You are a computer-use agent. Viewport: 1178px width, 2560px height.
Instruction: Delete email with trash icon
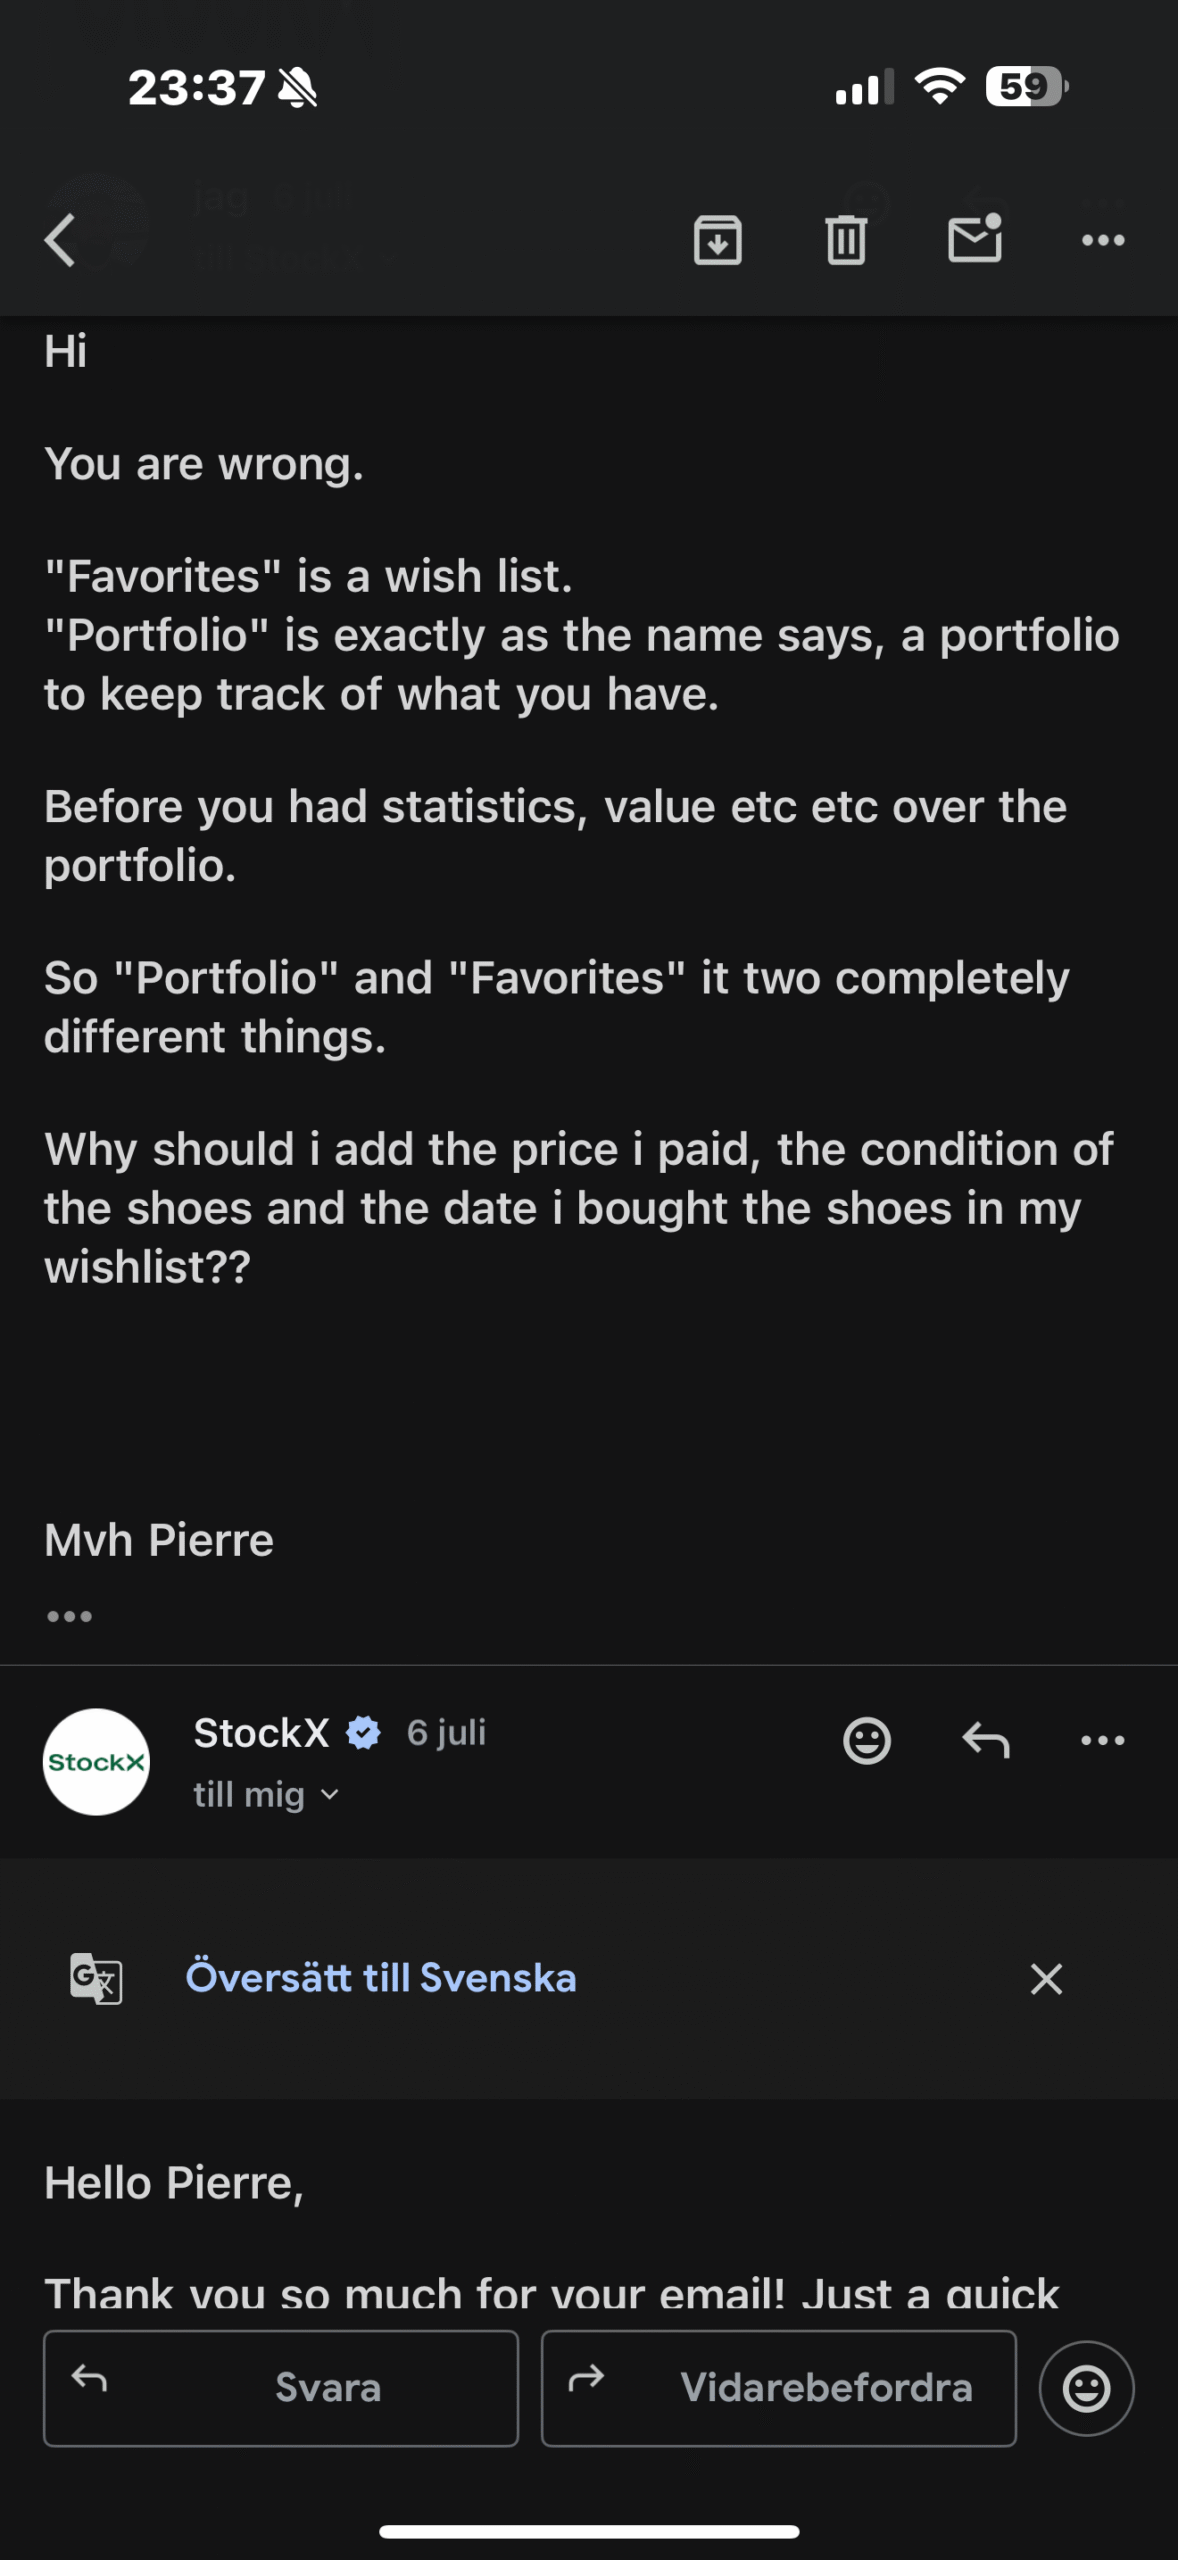846,240
